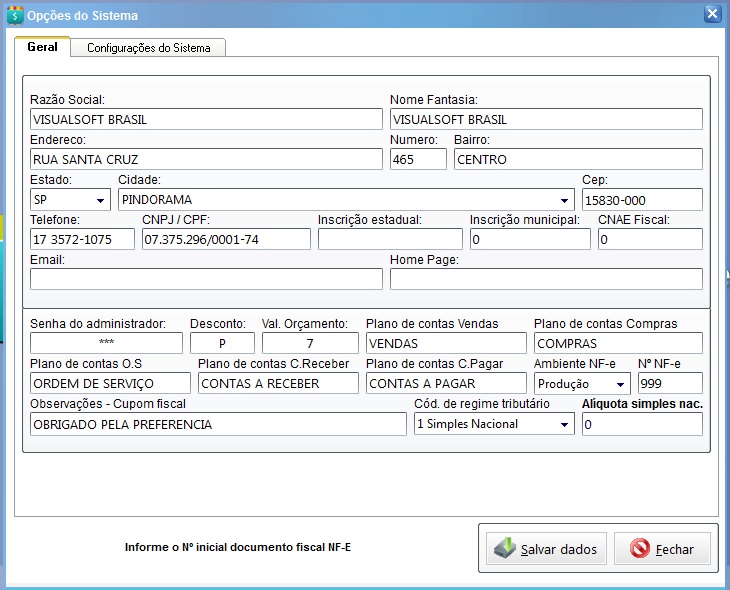The width and height of the screenshot is (730, 590).
Task: Click the Senha do administrador field
Action: coord(106,343)
